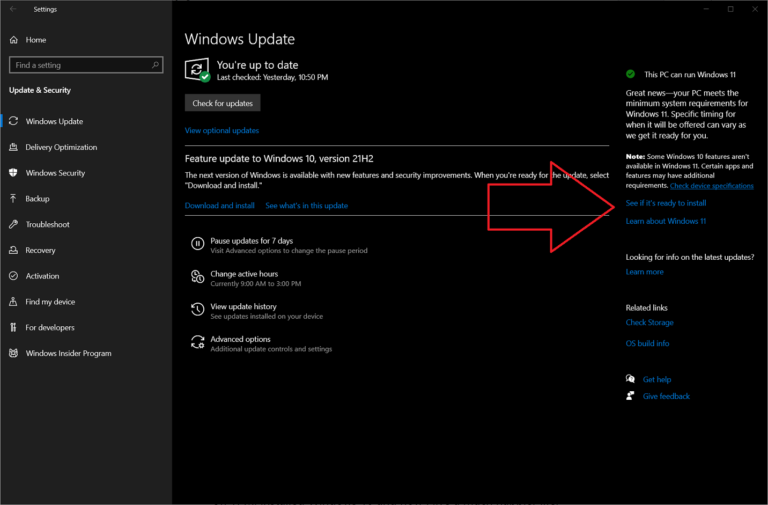This screenshot has height=505, width=768.
Task: Go to Windows Security section
Action: [55, 173]
